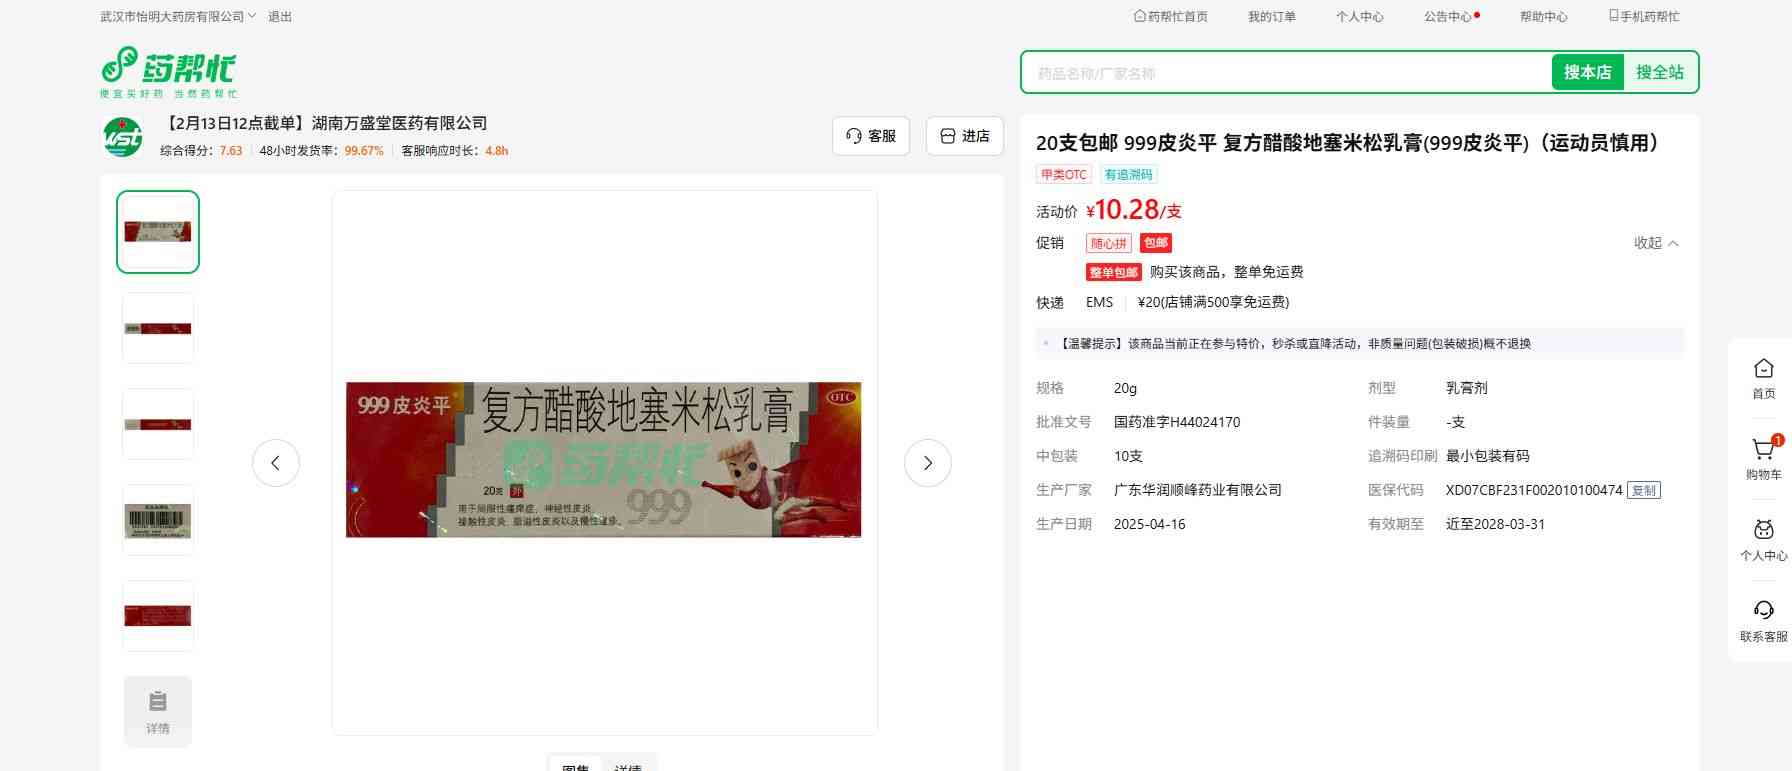Select the barcode thumbnail image
The image size is (1792, 771).
pos(158,520)
